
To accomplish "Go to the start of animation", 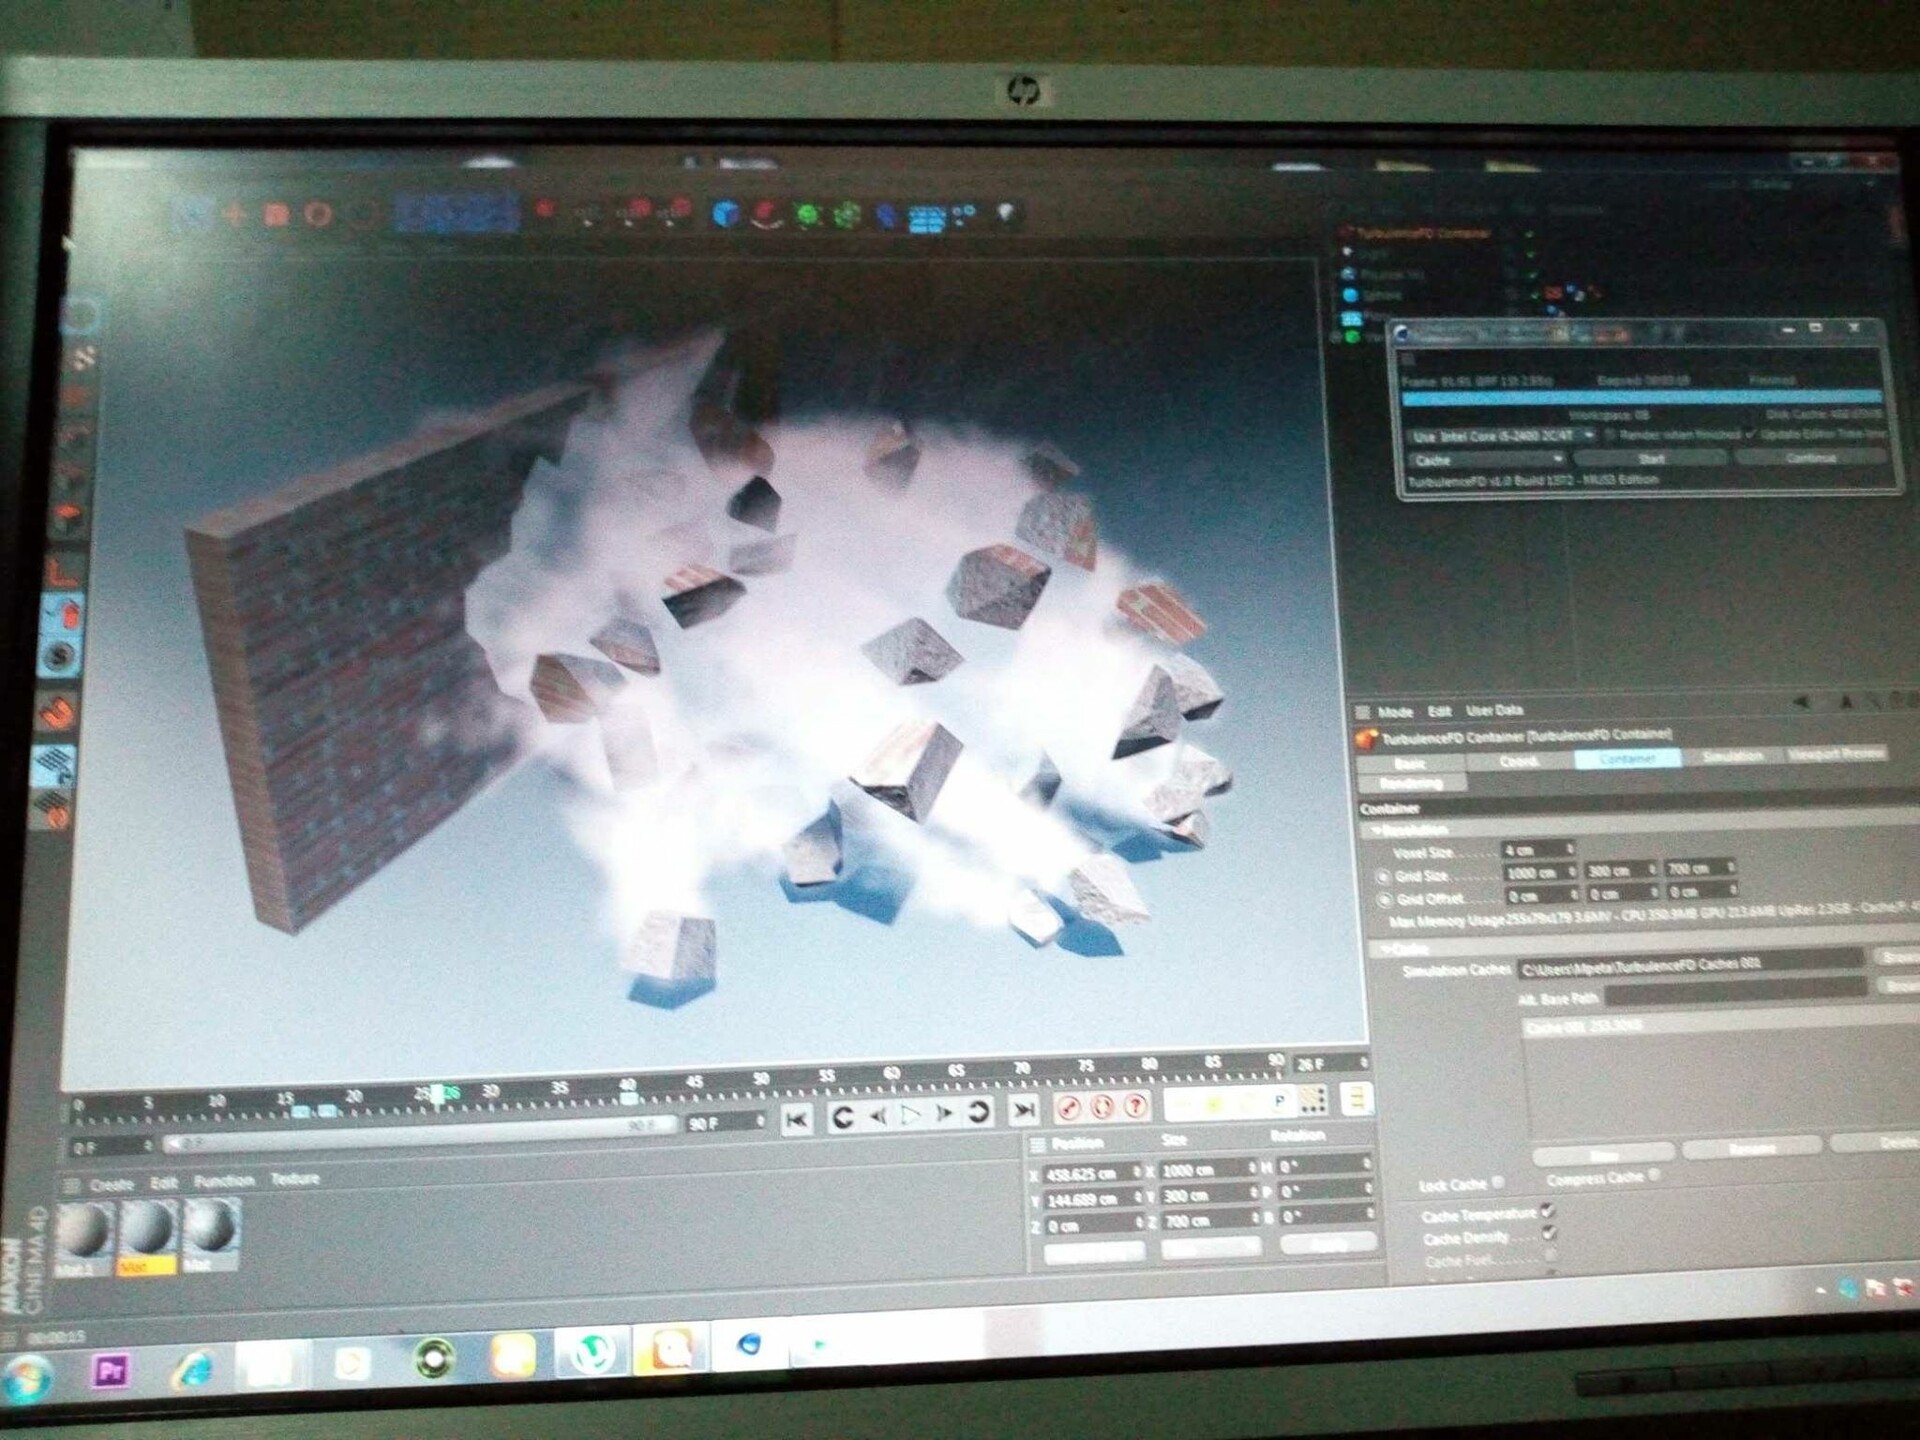I will [797, 1120].
